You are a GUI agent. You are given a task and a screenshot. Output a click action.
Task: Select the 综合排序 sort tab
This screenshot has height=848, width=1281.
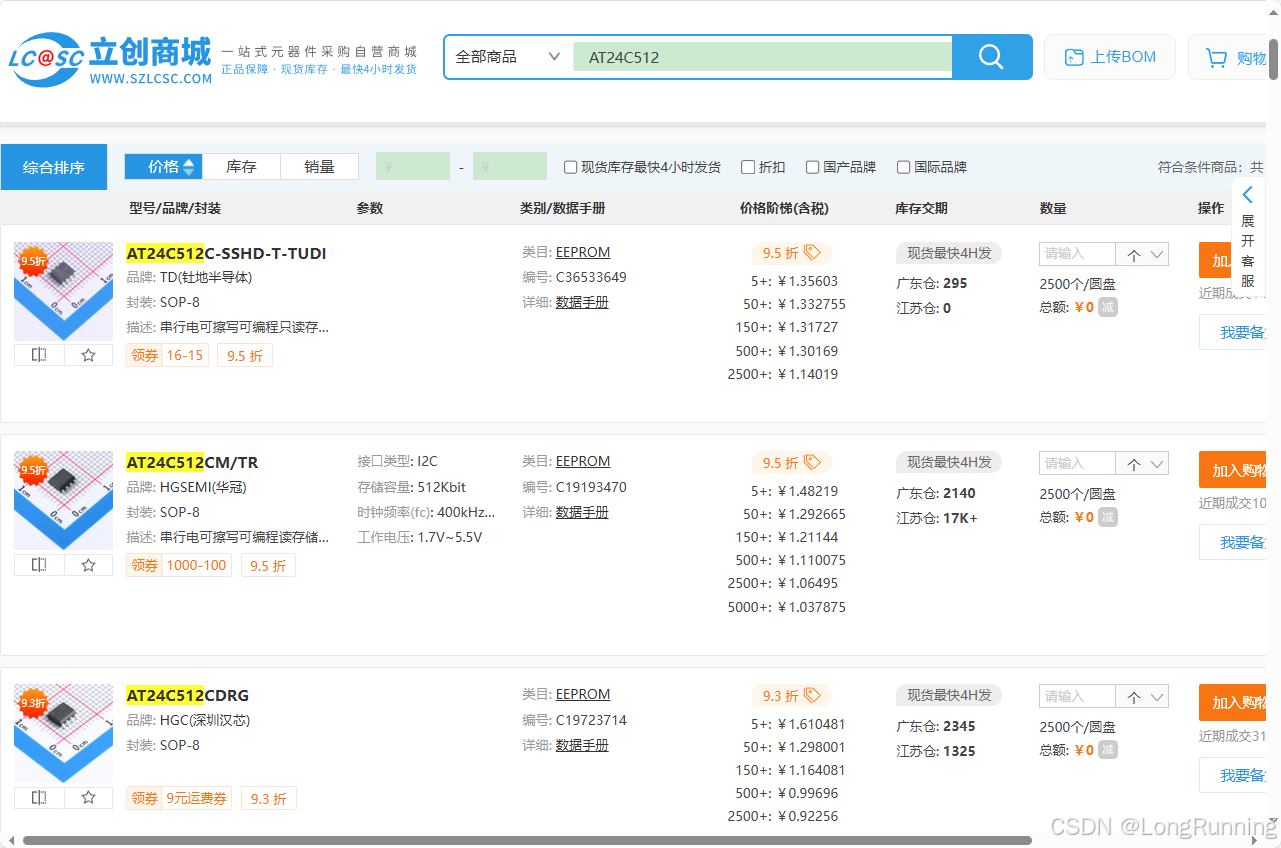pos(54,167)
